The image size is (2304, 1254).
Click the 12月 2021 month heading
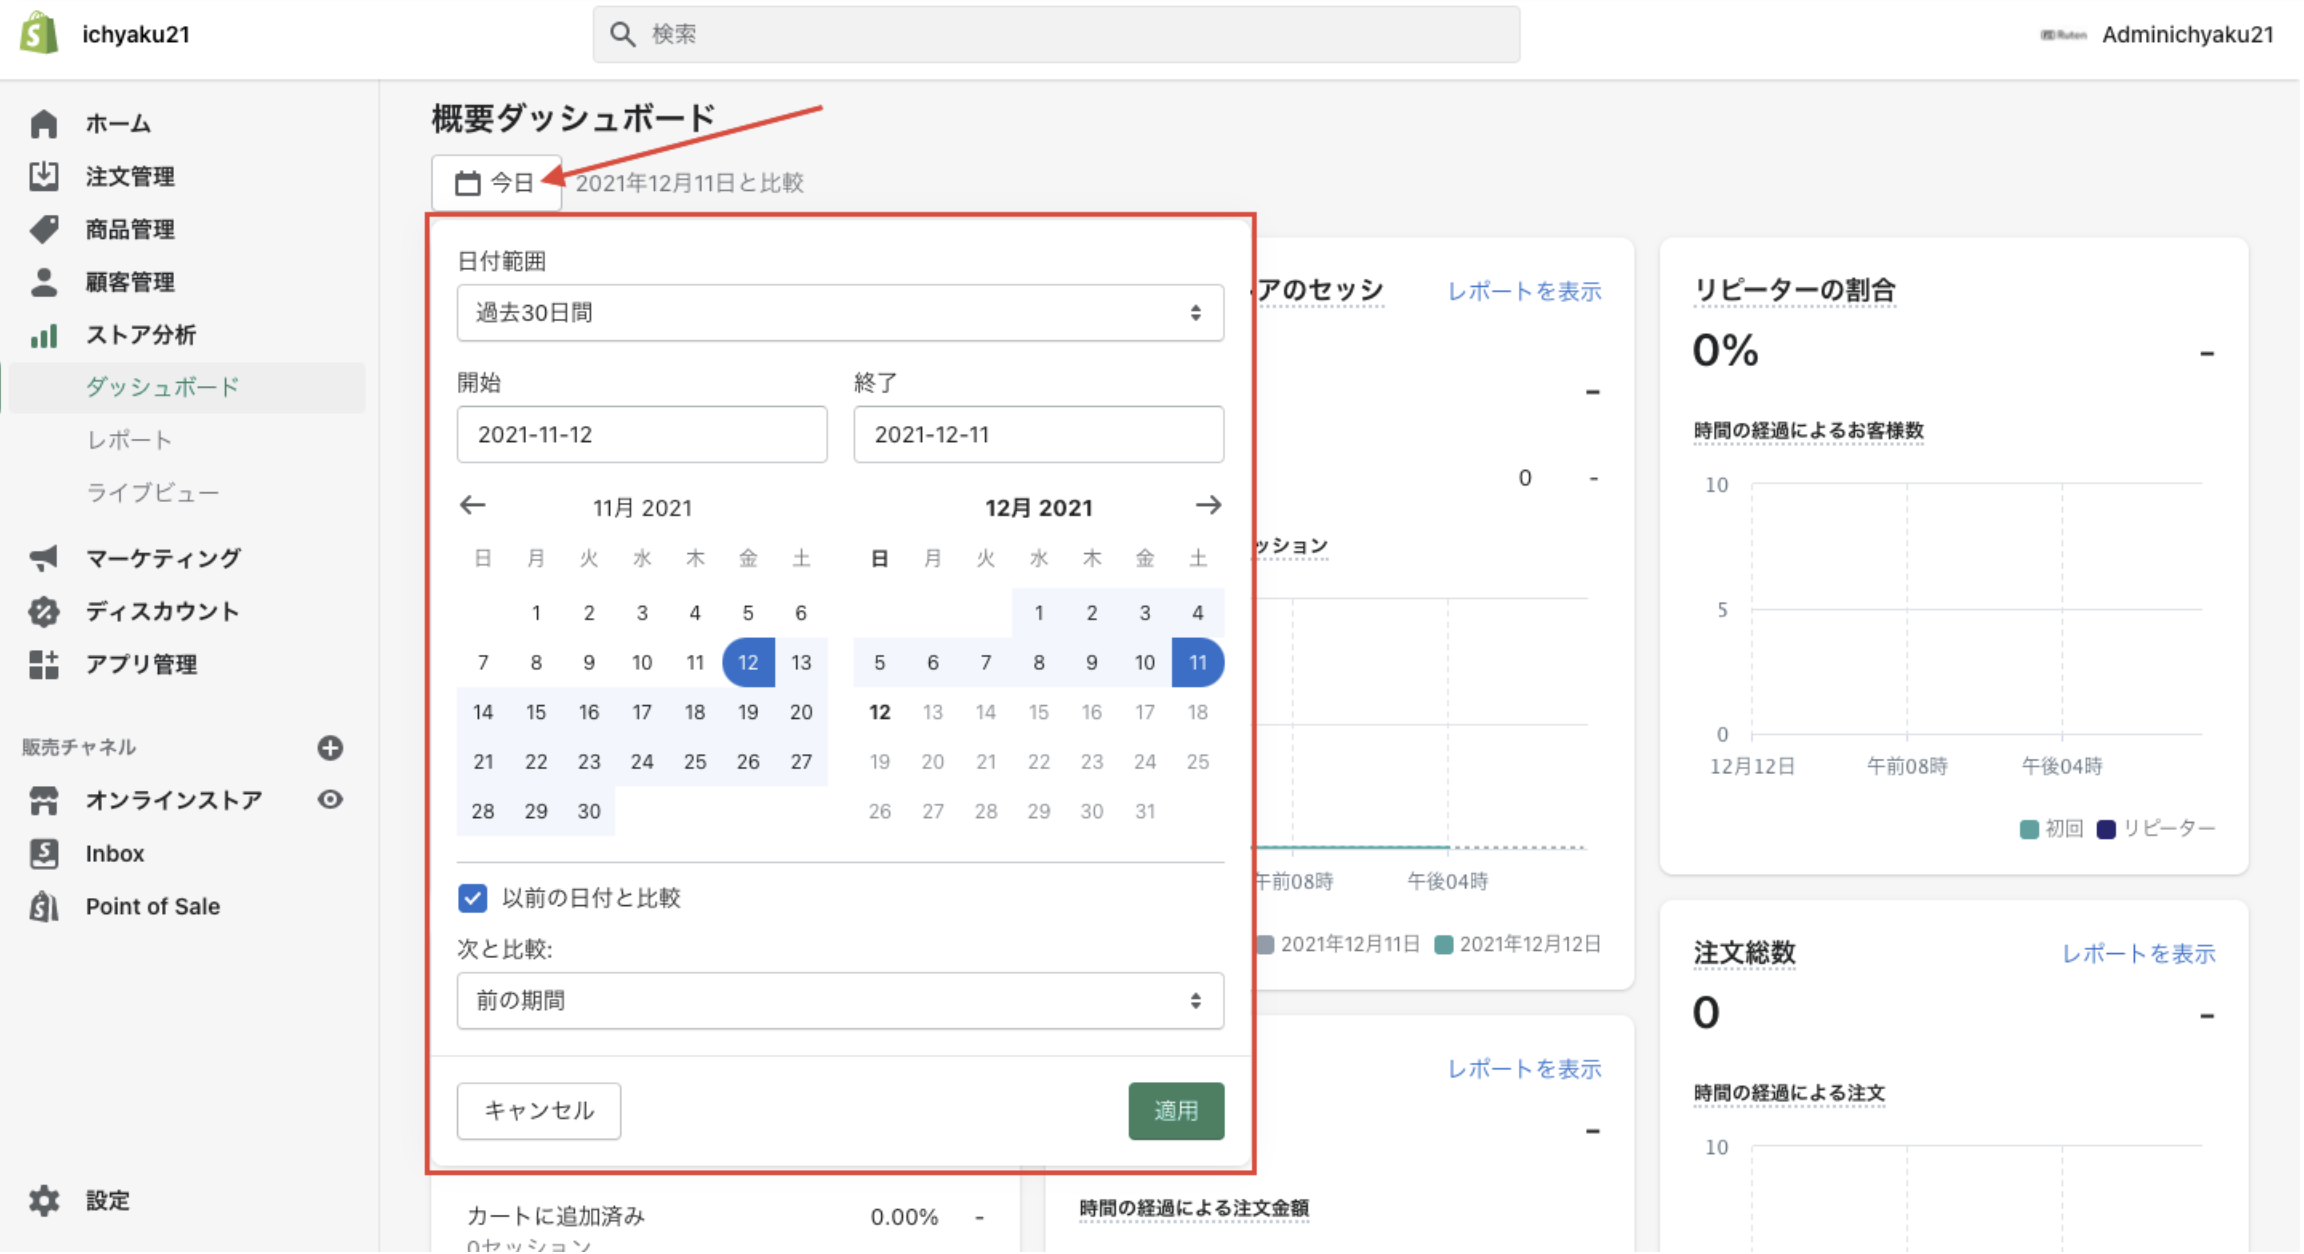coord(1038,508)
